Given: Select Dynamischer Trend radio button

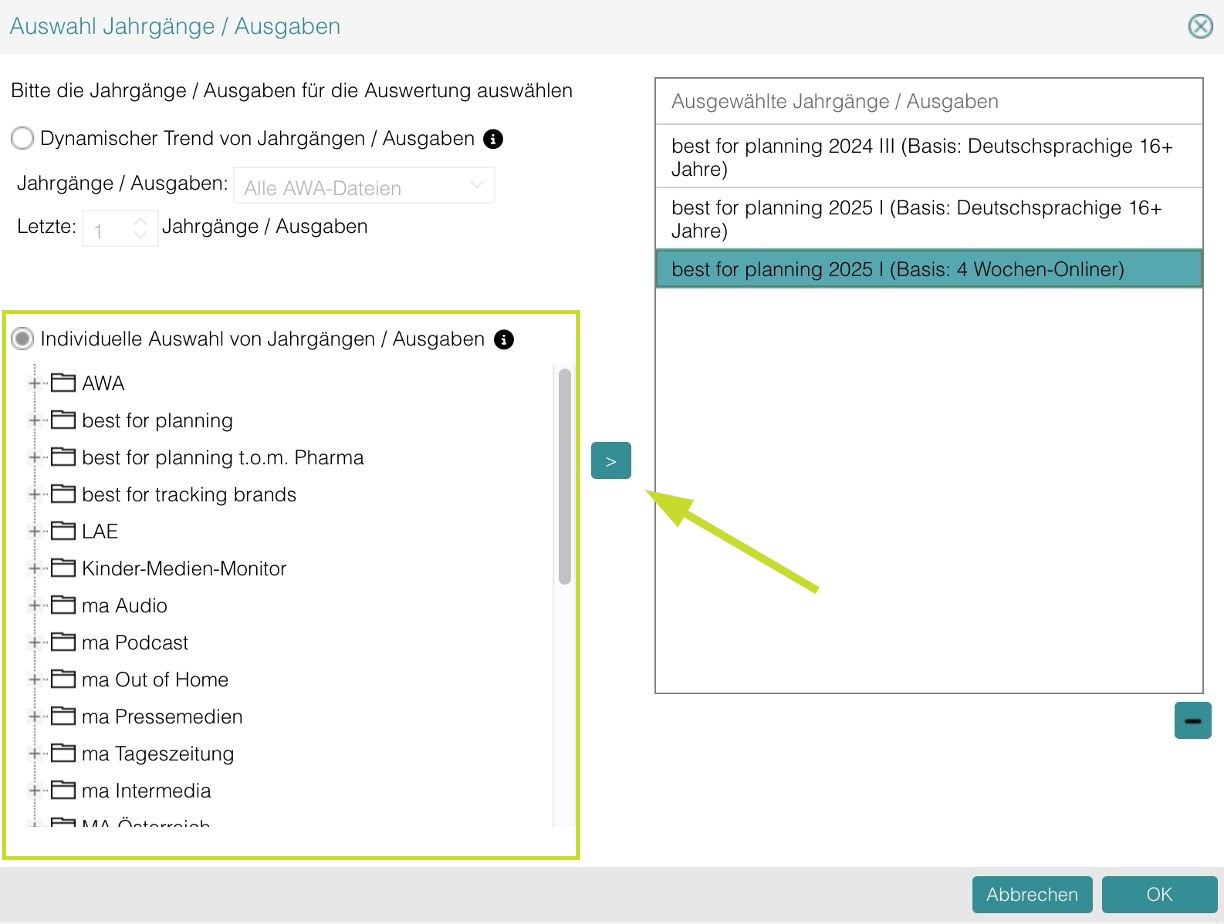Looking at the screenshot, I should 22,139.
